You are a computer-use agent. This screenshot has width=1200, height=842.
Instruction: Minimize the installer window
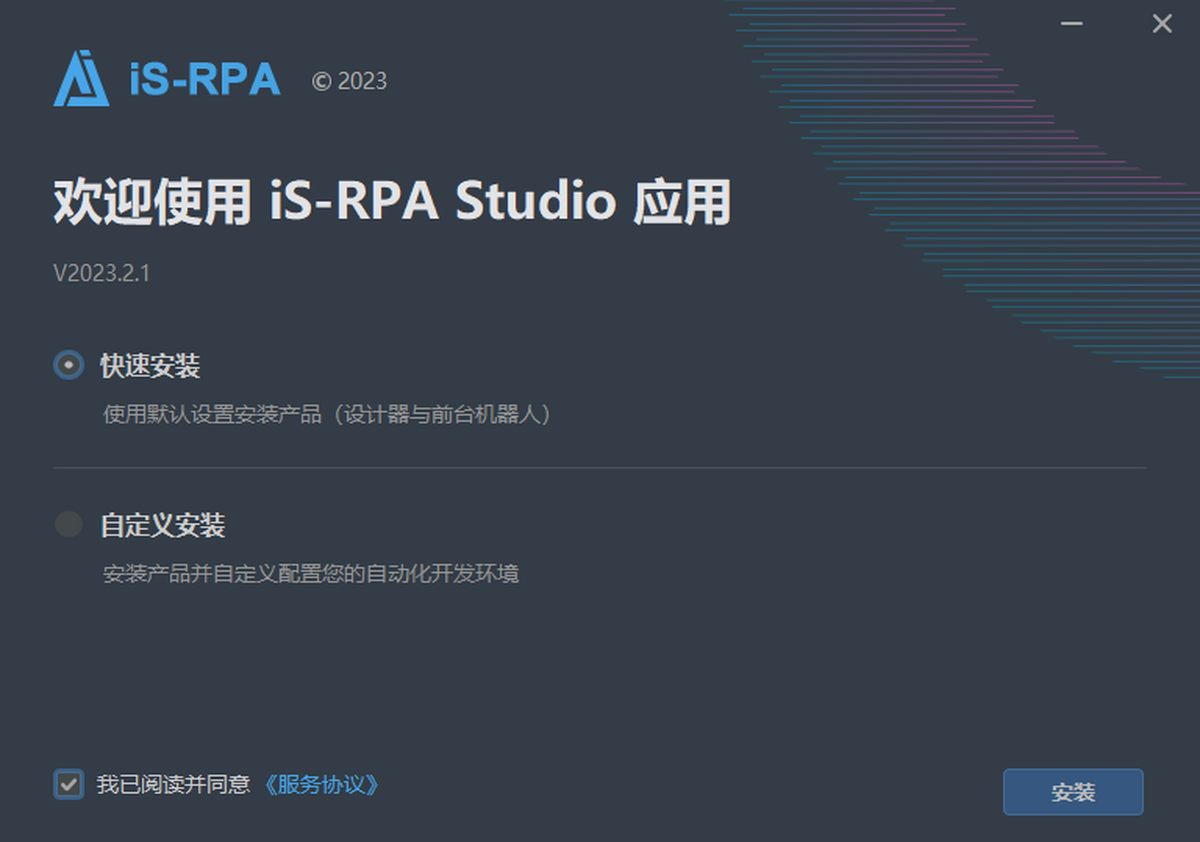[1072, 24]
